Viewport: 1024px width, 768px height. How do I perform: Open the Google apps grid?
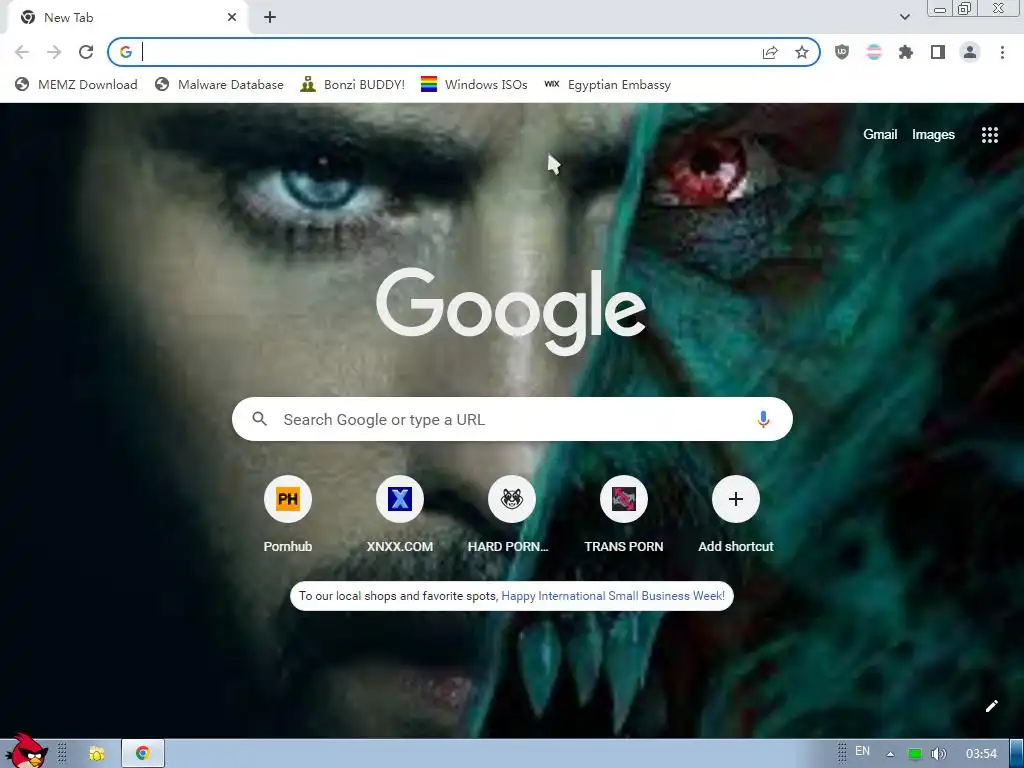click(x=990, y=135)
